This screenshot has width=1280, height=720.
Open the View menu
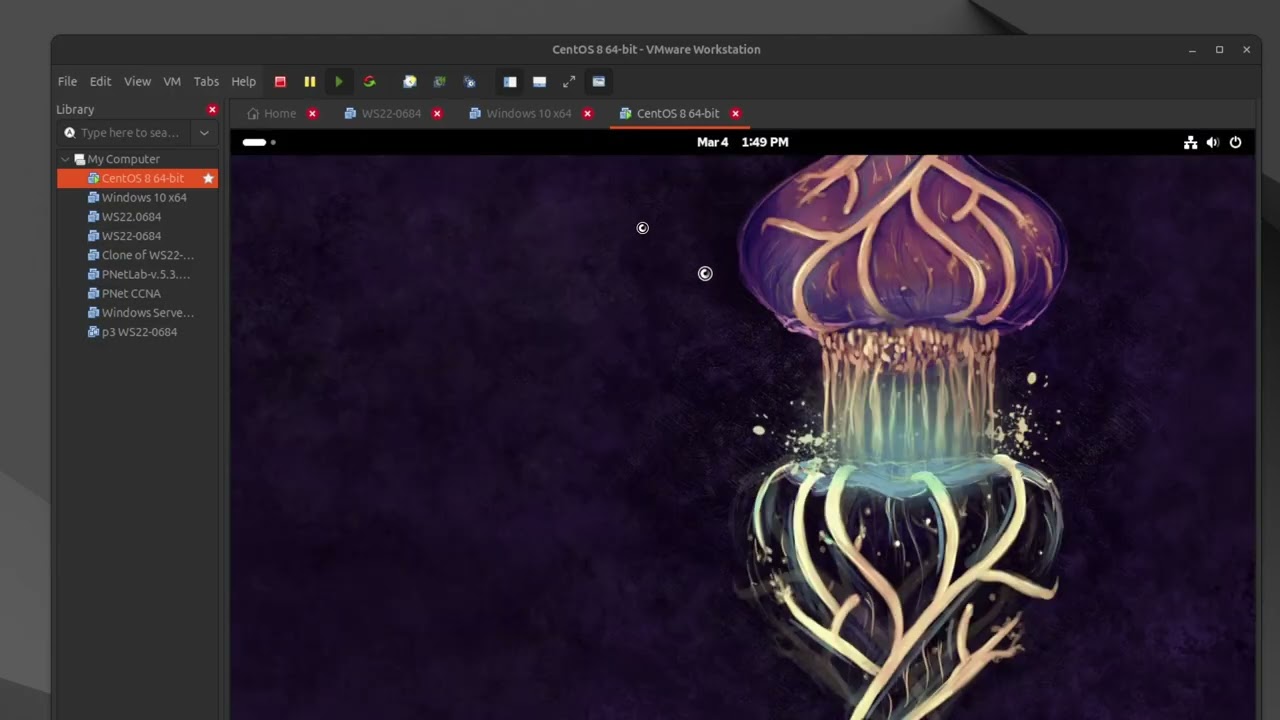[137, 82]
